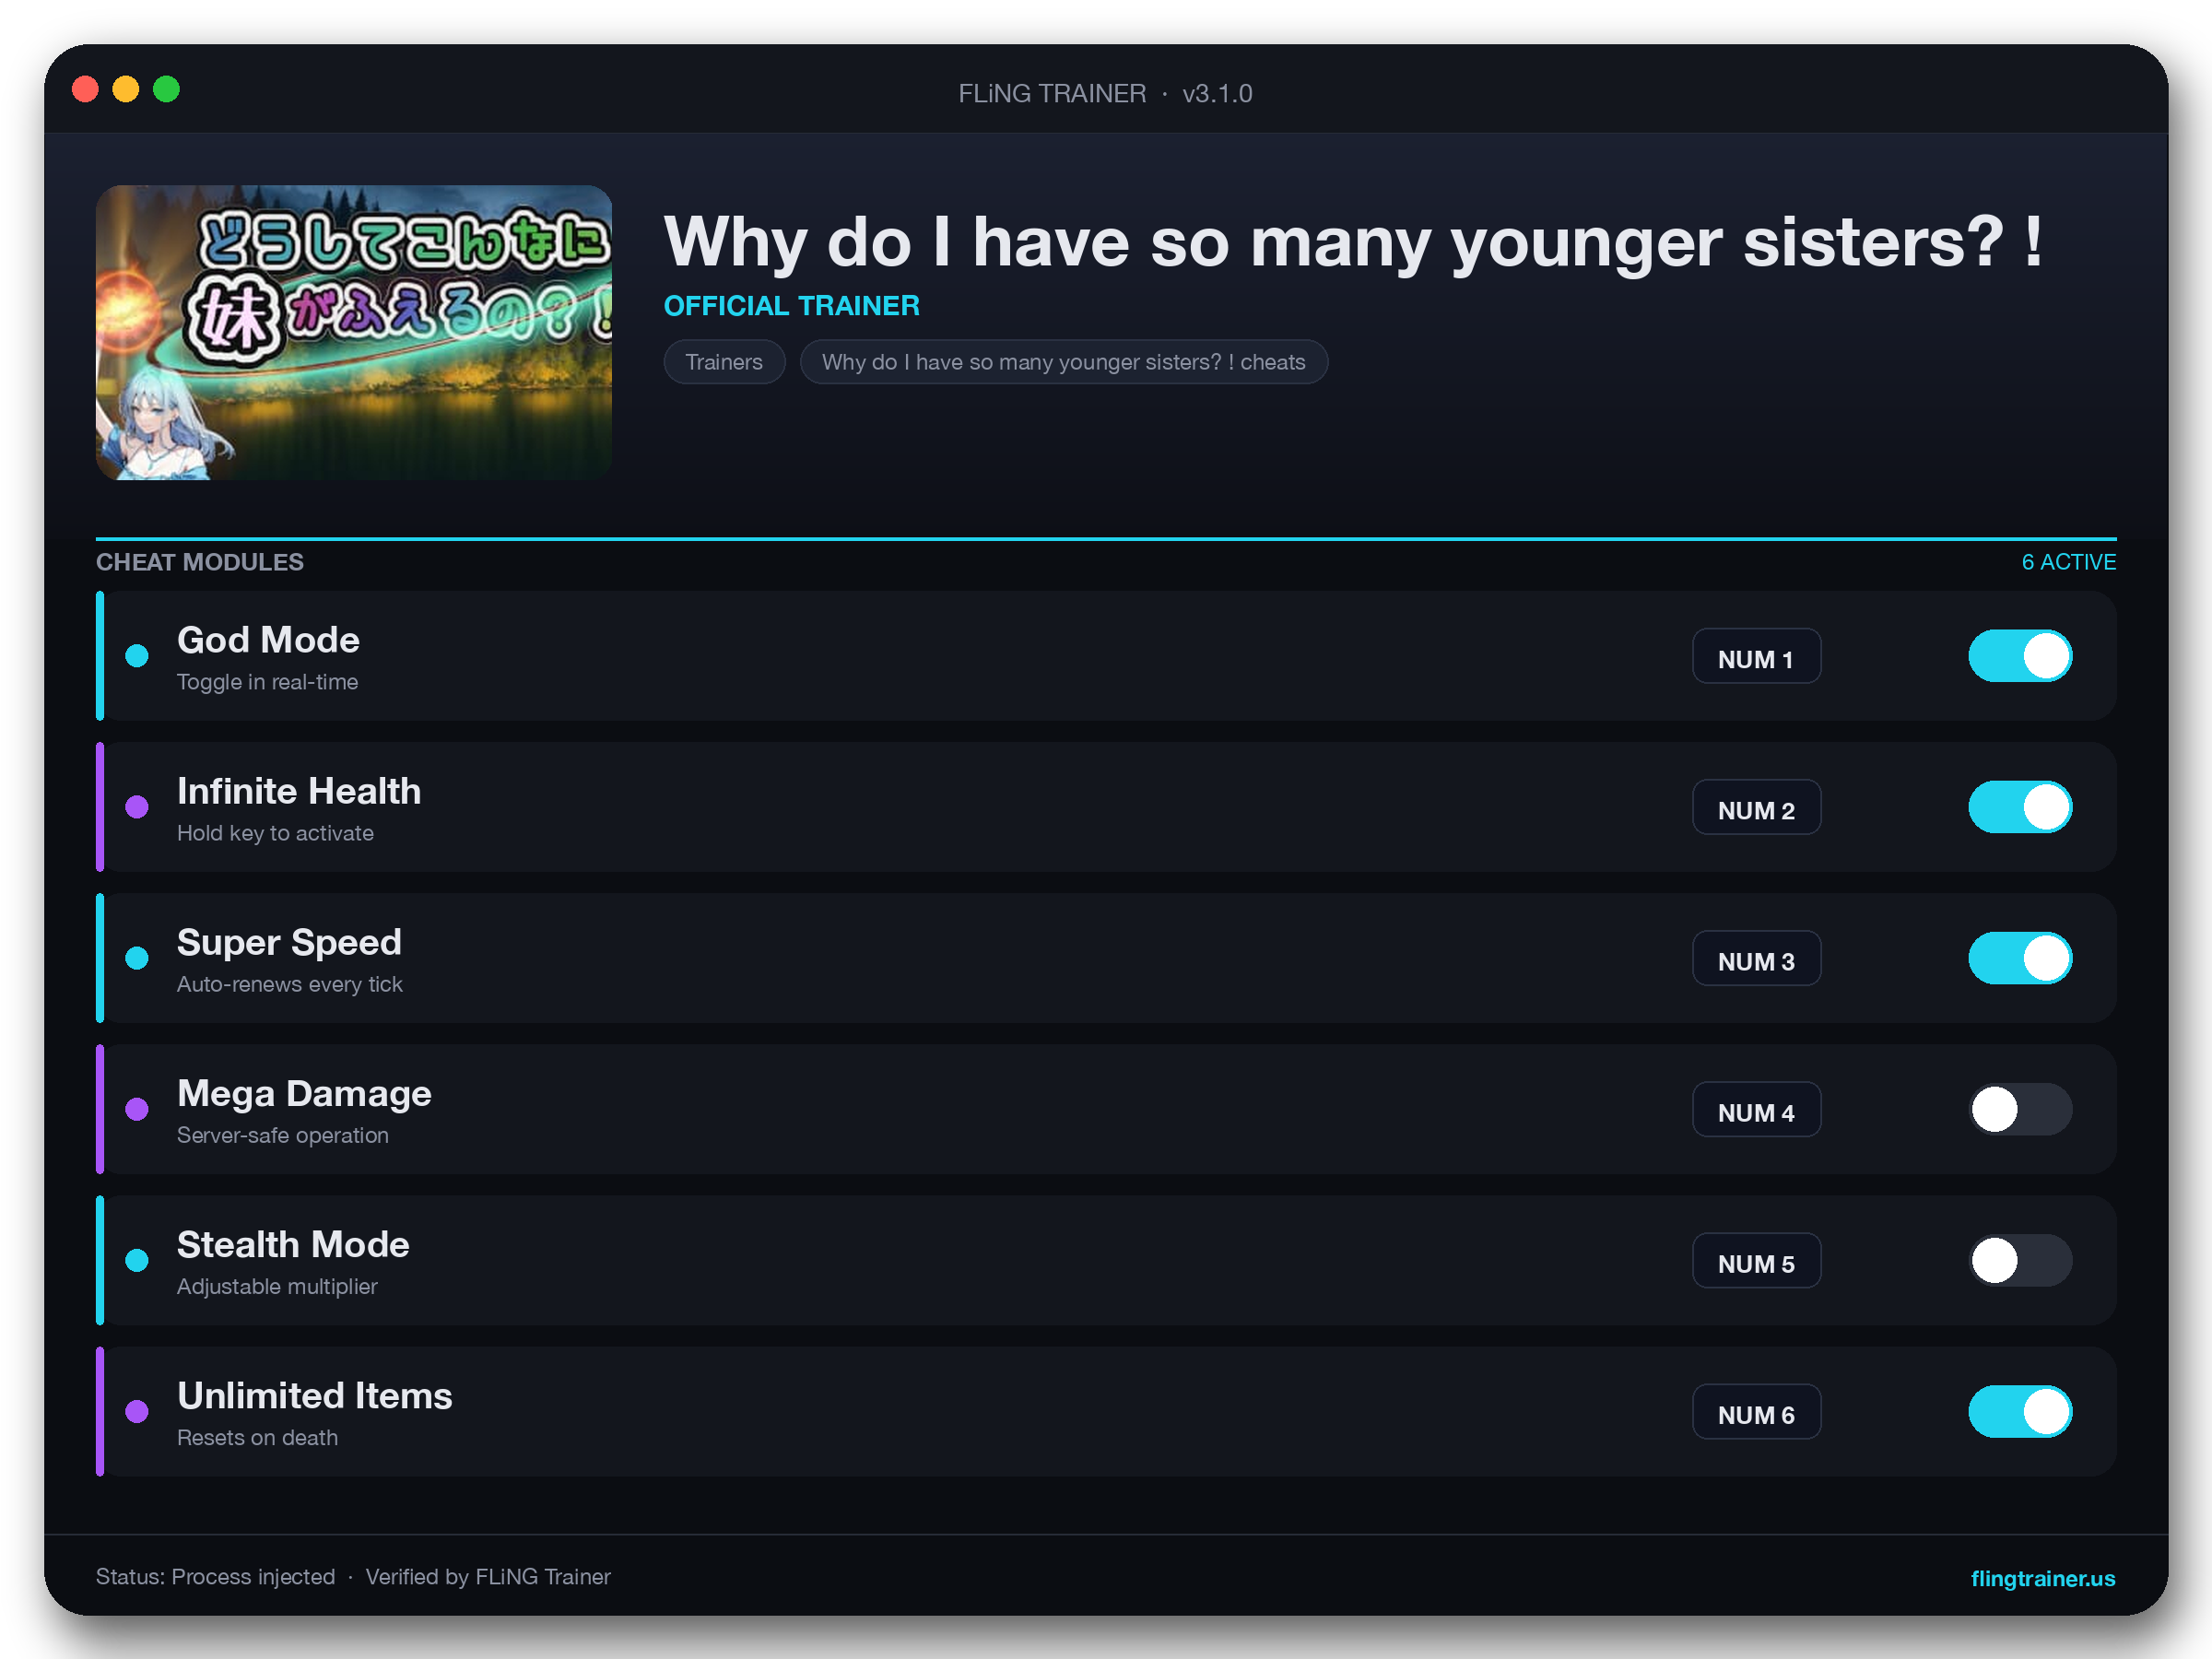2212x1659 pixels.
Task: Select the Stealth Mode title
Action: (x=293, y=1244)
